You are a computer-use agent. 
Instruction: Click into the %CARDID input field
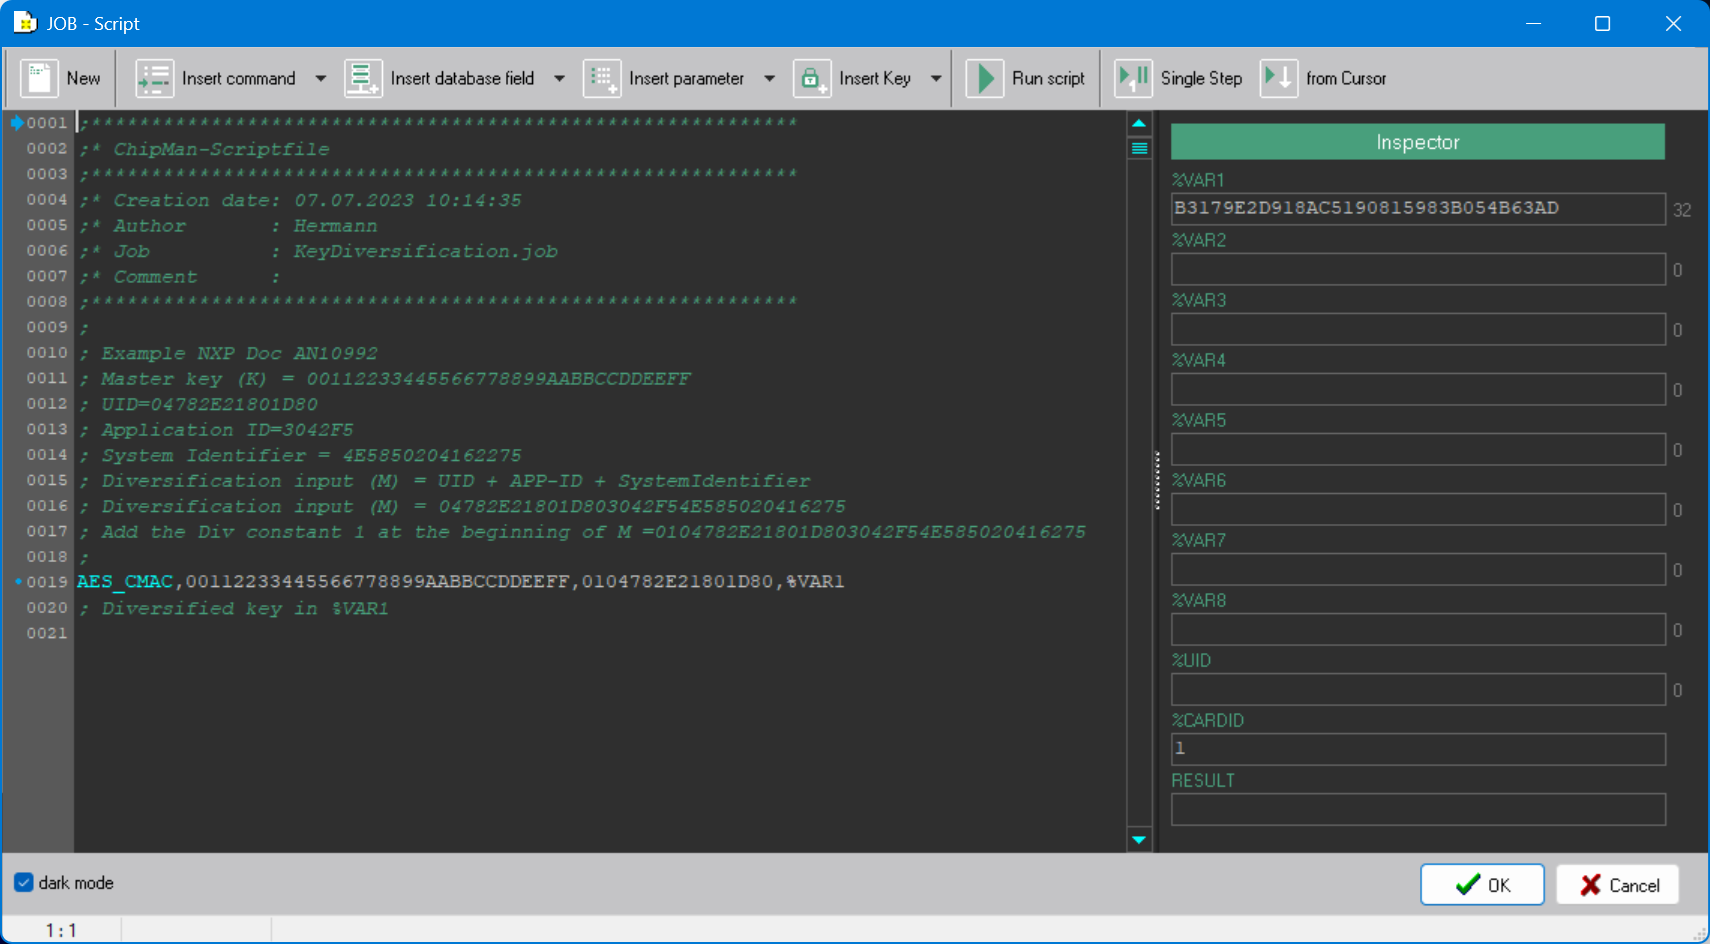point(1418,748)
